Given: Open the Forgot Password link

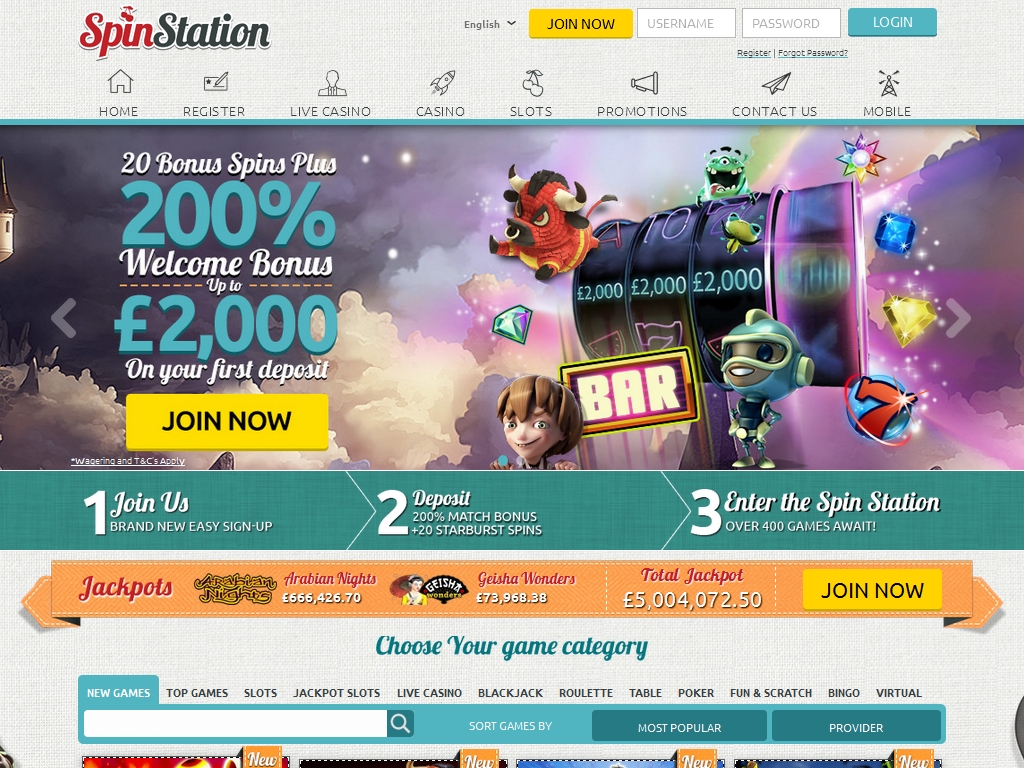Looking at the screenshot, I should [x=812, y=53].
